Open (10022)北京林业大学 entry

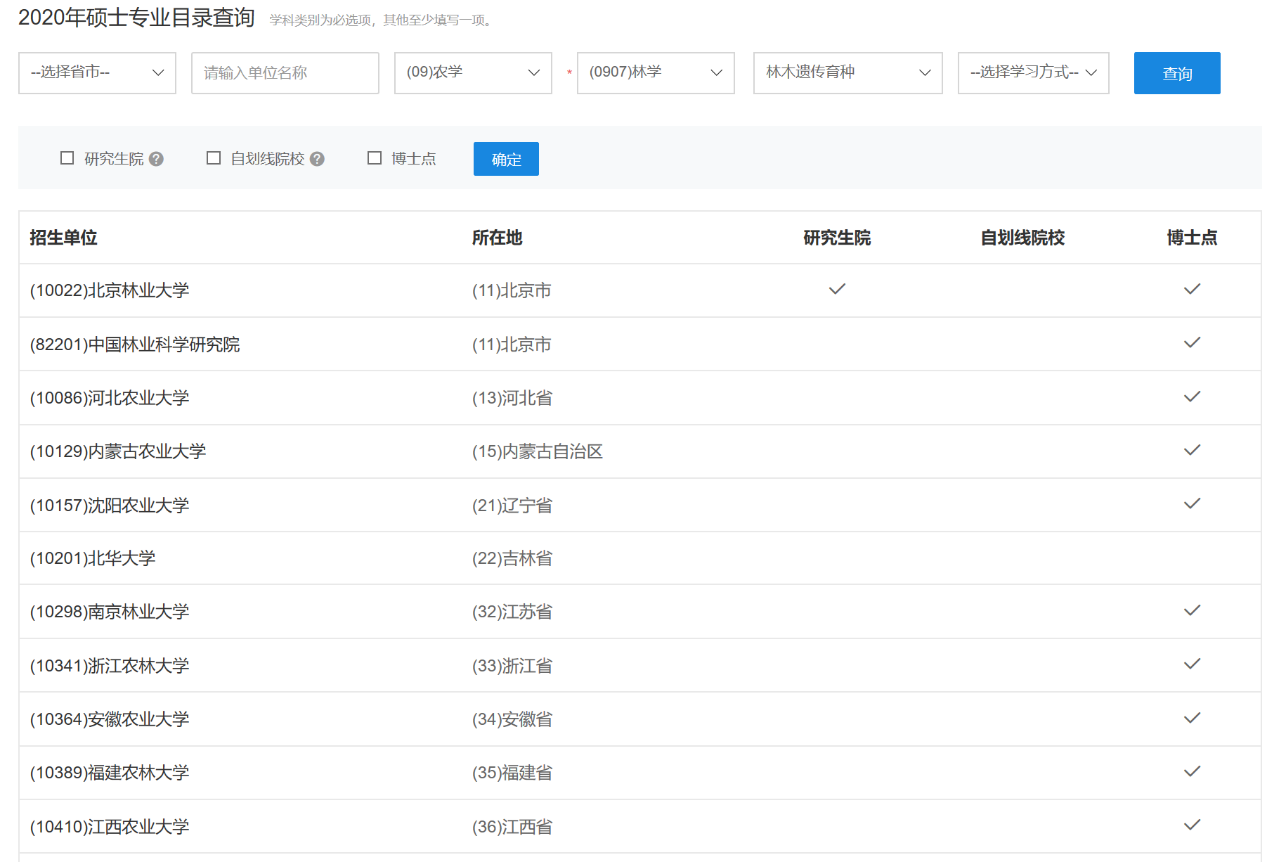(110, 291)
